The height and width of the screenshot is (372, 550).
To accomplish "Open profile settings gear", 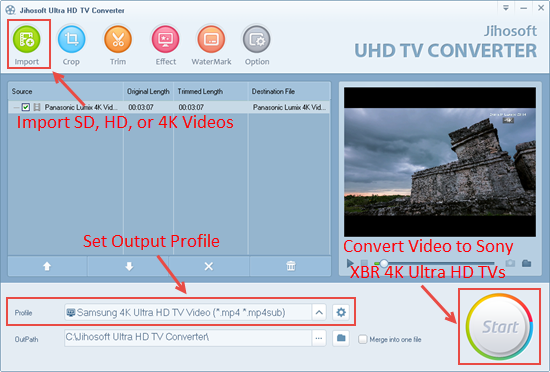I will [x=341, y=312].
